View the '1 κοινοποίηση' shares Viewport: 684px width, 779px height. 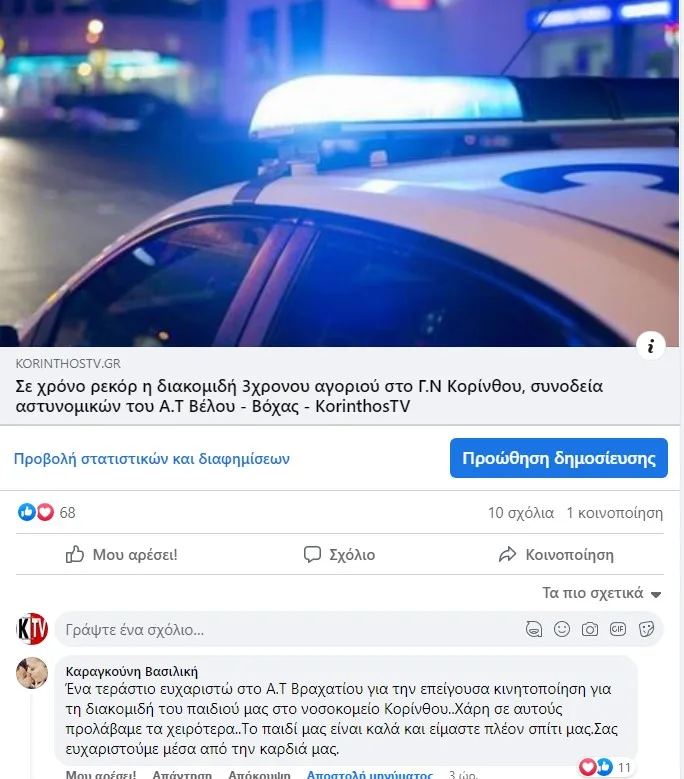click(x=614, y=513)
